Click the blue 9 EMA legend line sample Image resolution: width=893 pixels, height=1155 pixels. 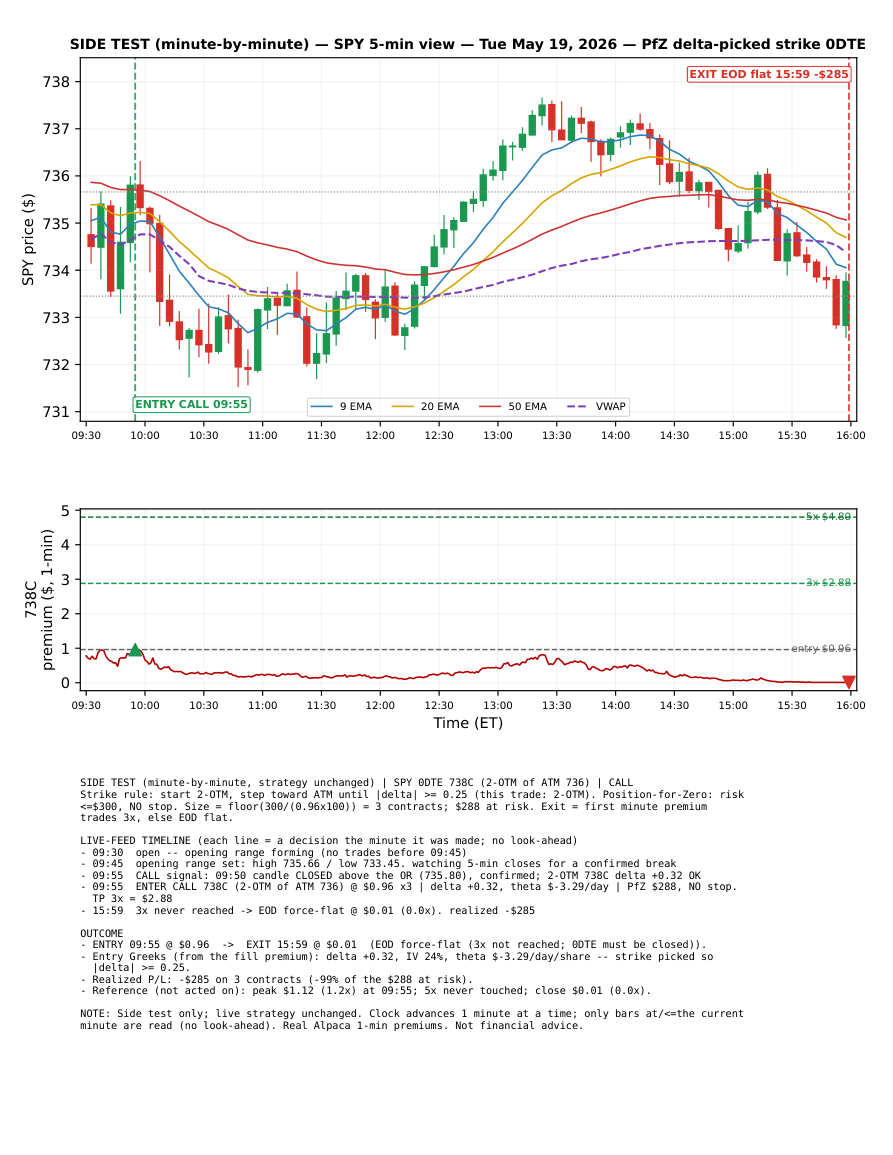(x=322, y=407)
